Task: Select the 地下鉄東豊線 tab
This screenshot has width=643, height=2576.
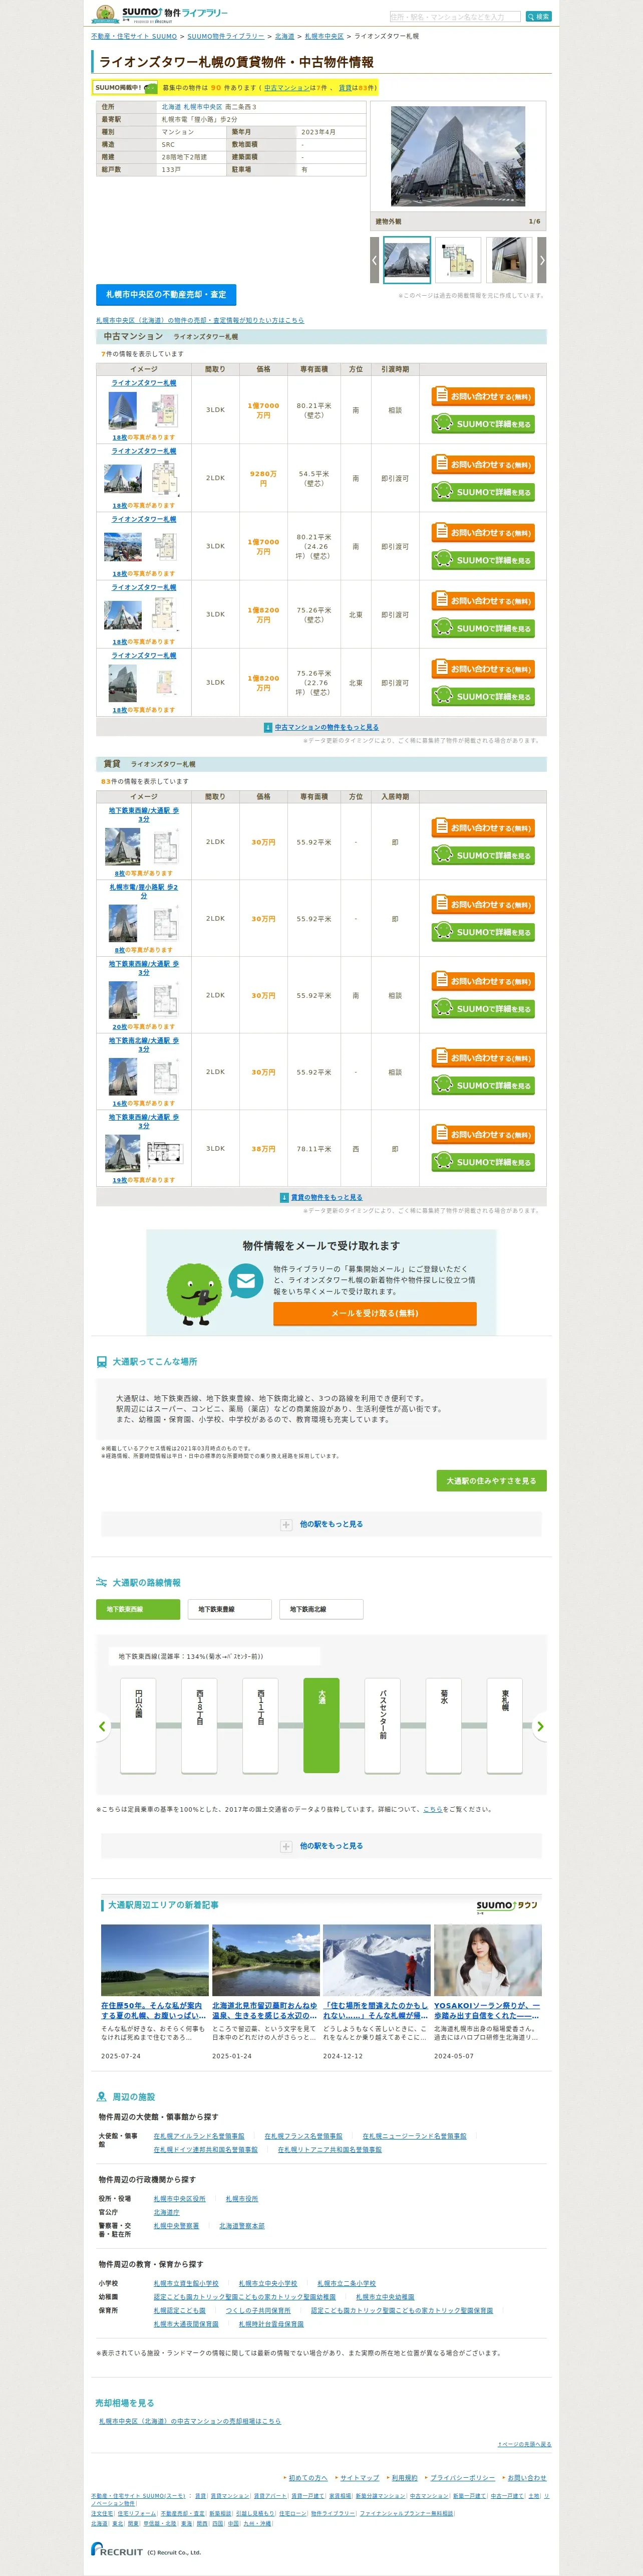Action: (x=229, y=1609)
